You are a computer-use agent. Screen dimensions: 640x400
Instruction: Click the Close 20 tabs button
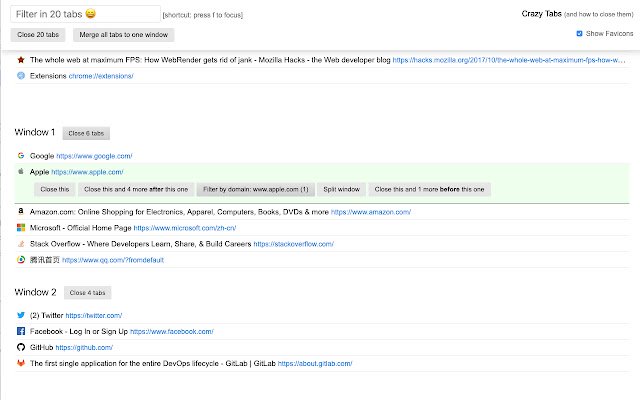point(38,35)
